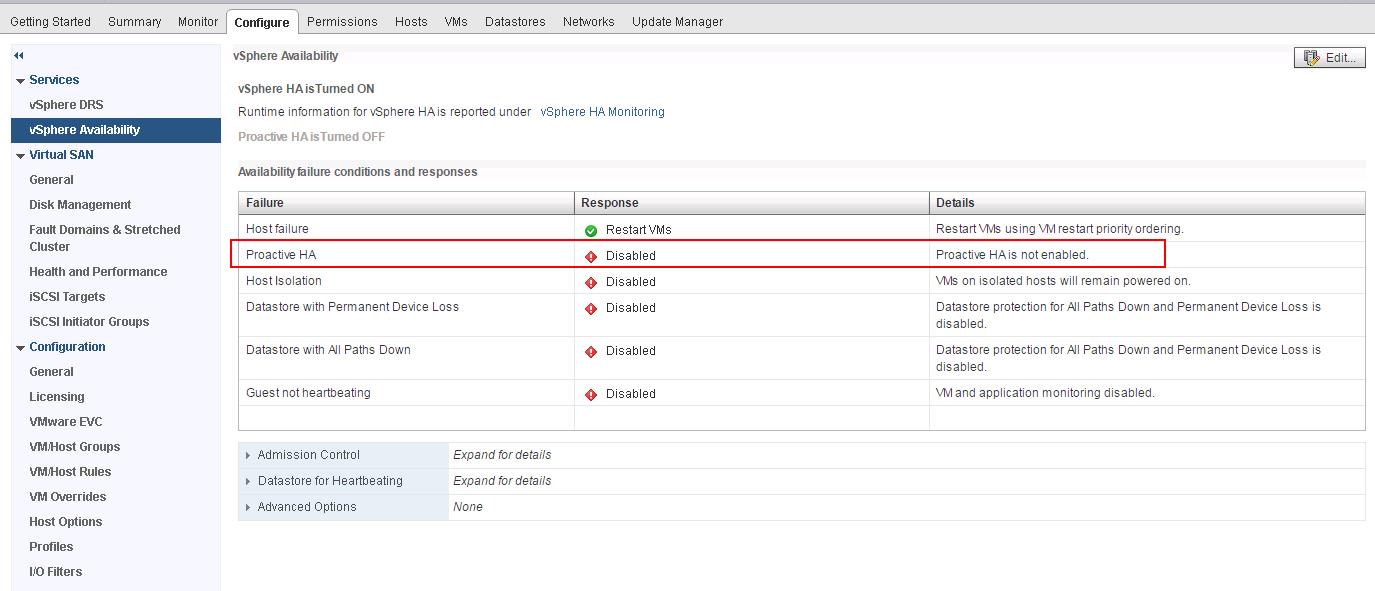Click the green checkmark icon beside Restart VMs
1375x591 pixels.
[x=591, y=230]
